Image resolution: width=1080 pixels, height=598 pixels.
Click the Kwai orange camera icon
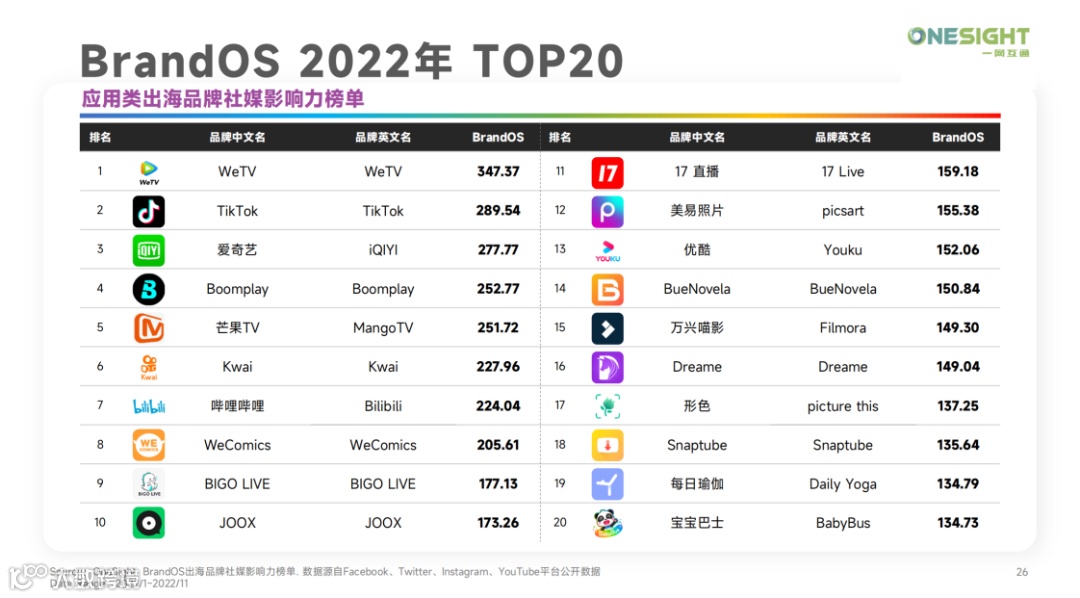(149, 367)
